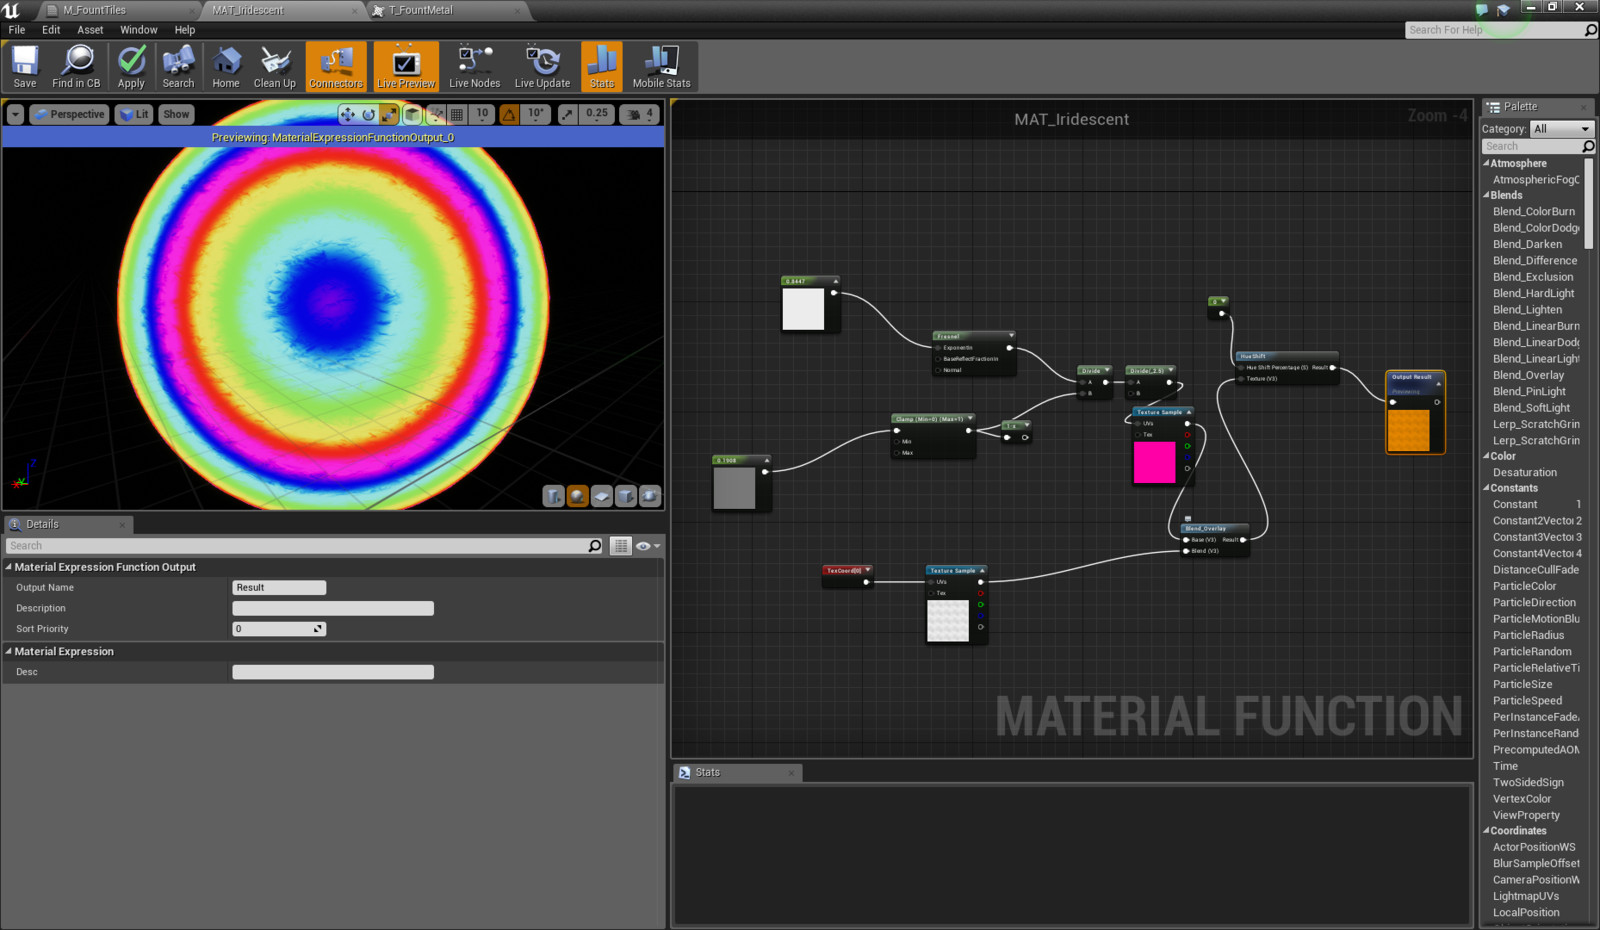1600x930 pixels.
Task: Select the magenta Texture Sample node preview
Action: tap(1154, 462)
